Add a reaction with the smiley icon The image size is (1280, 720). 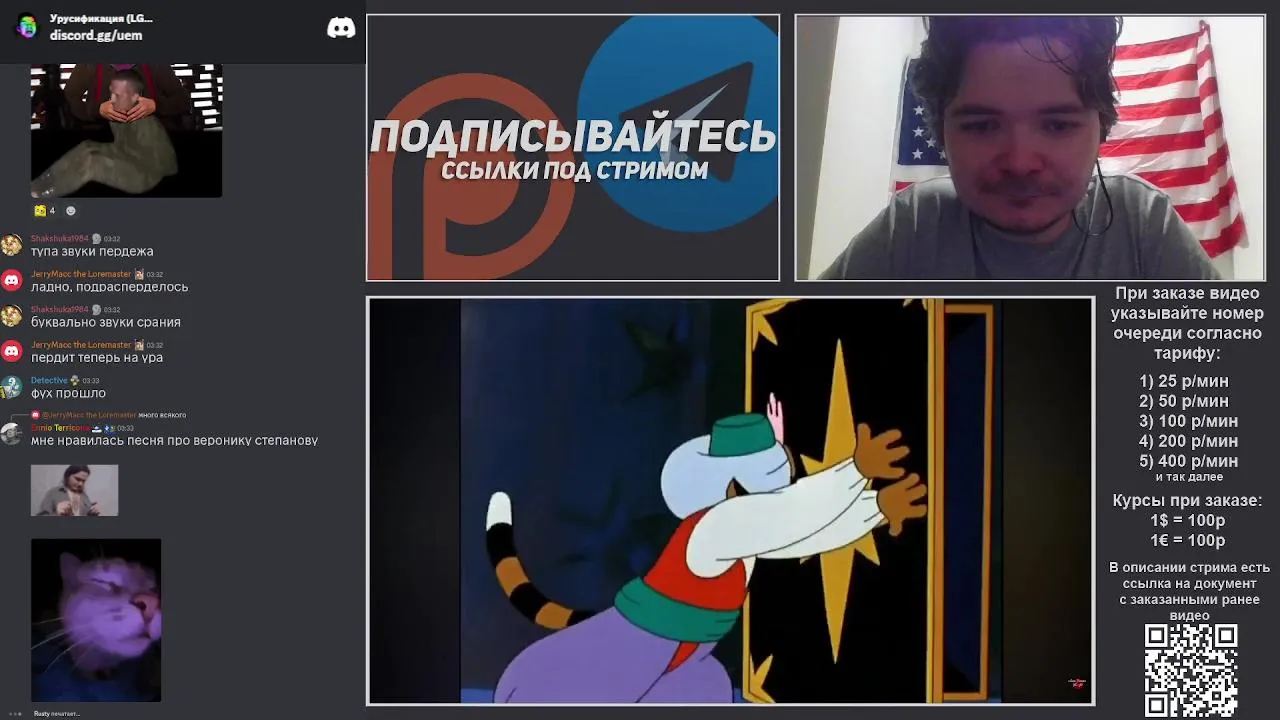[70, 211]
